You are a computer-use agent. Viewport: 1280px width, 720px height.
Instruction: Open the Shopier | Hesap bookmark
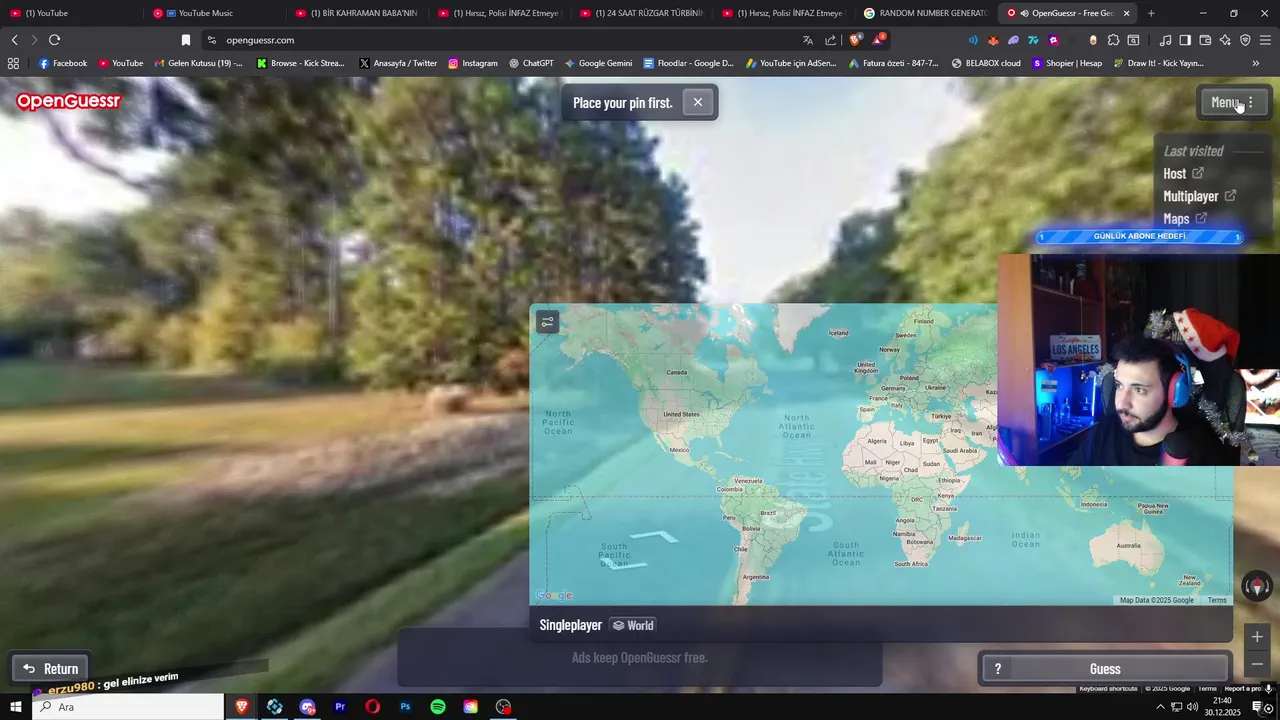pyautogui.click(x=1067, y=63)
